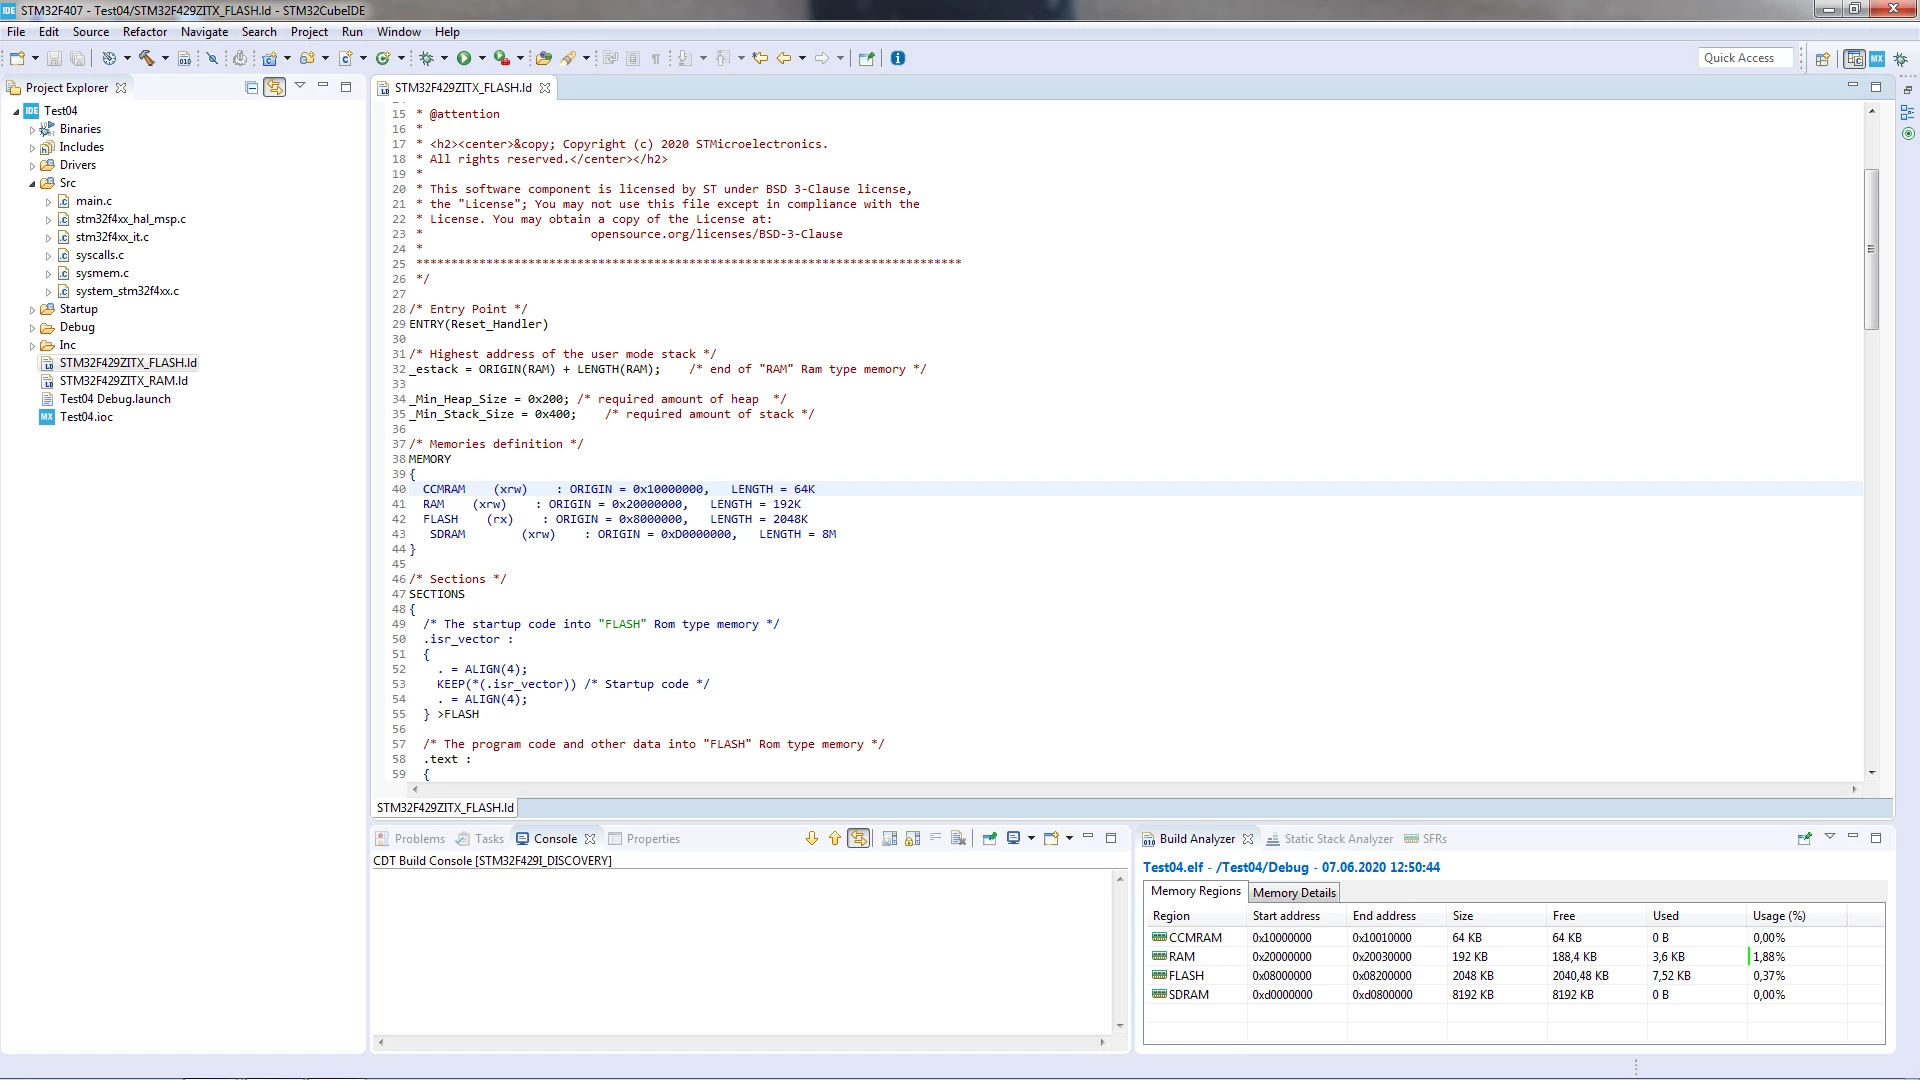Toggle Link with Editor in Project Explorer
1920x1080 pixels.
pos(274,87)
